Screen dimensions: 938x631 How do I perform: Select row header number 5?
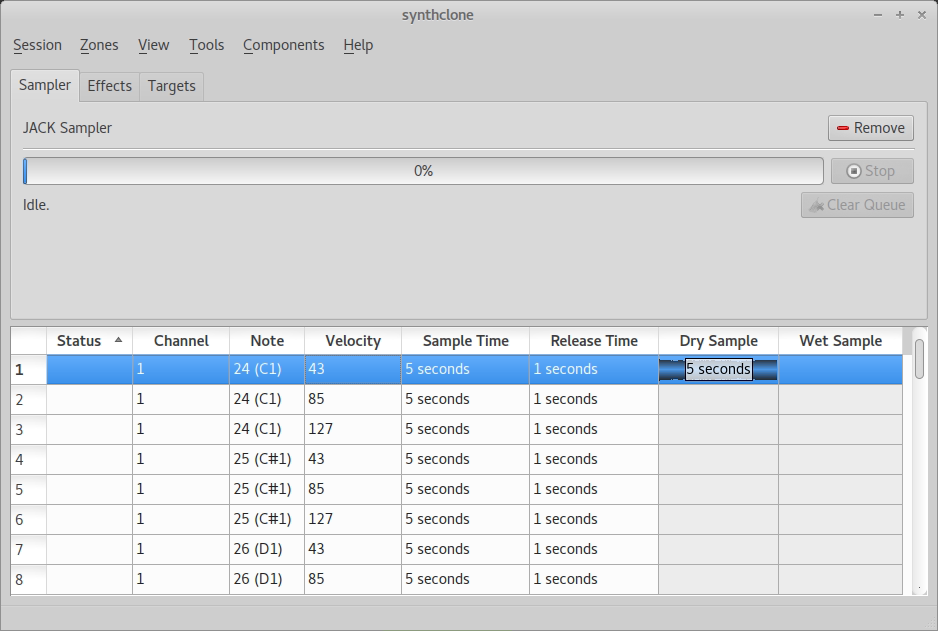[29, 489]
